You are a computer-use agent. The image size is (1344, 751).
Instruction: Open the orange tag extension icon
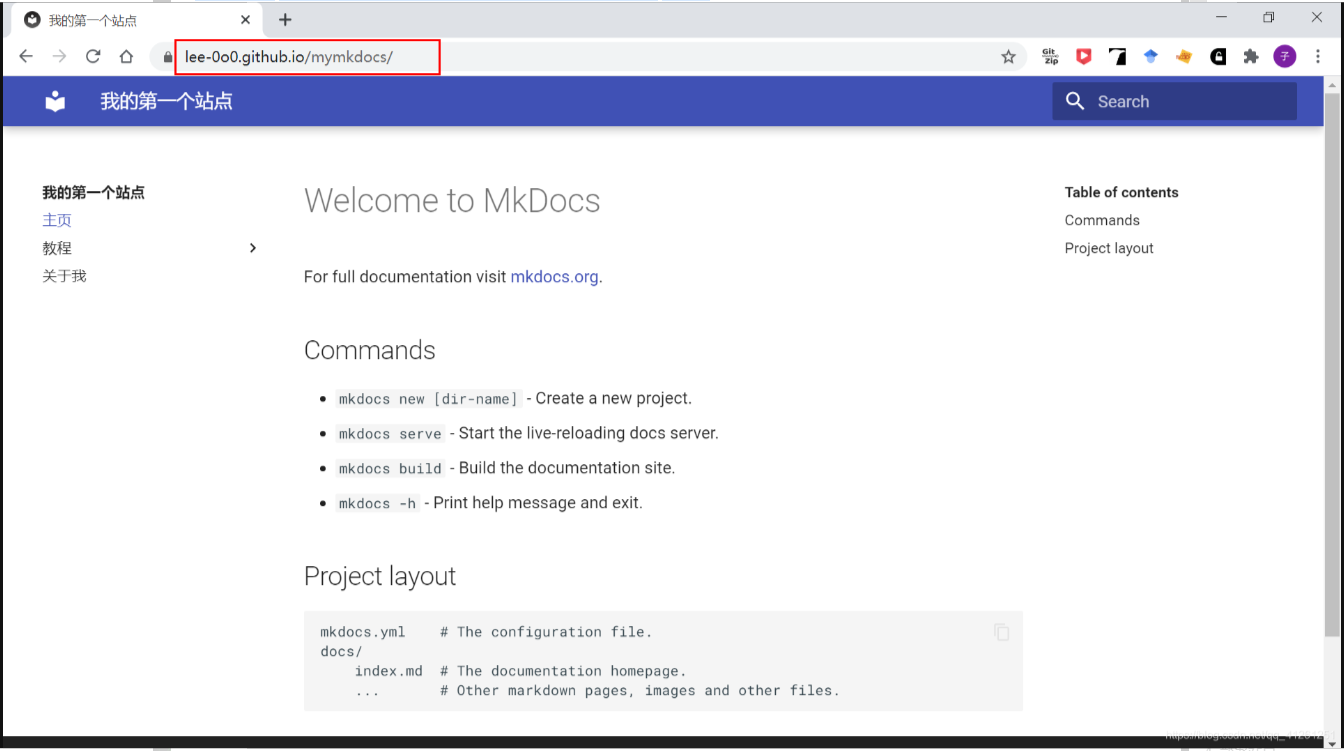click(1184, 57)
